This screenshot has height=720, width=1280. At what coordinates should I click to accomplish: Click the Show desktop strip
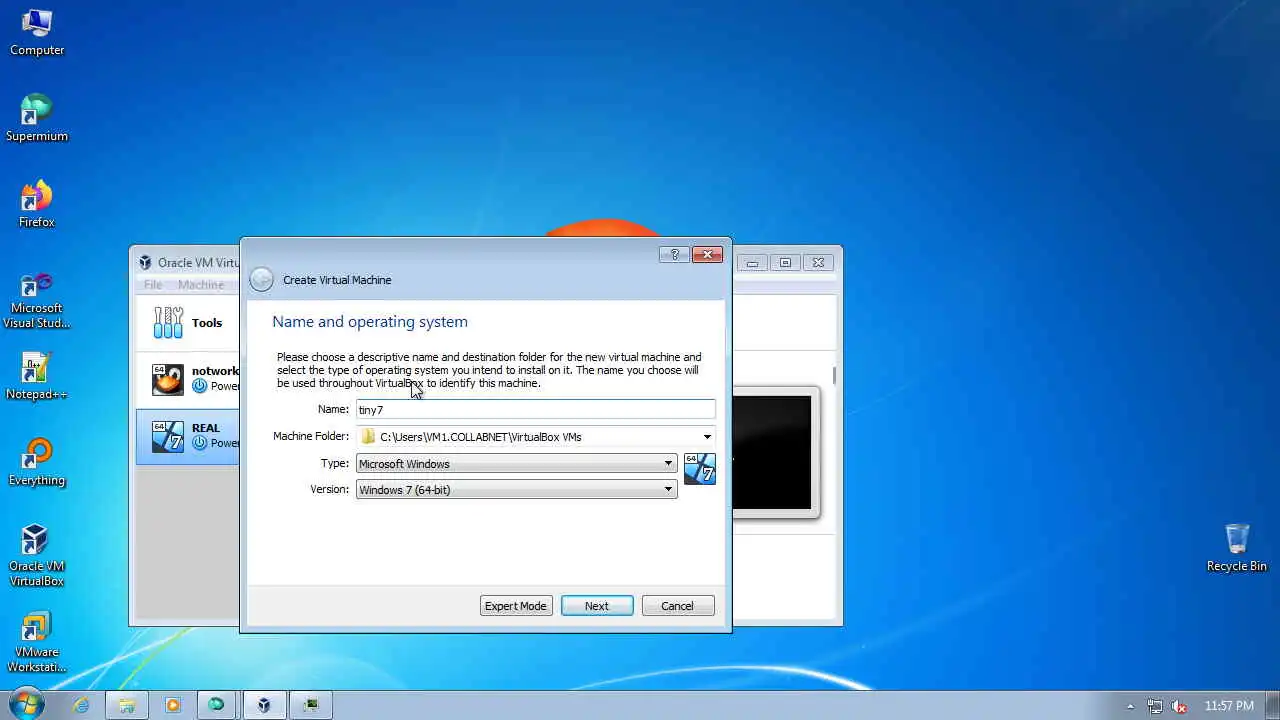(1273, 705)
